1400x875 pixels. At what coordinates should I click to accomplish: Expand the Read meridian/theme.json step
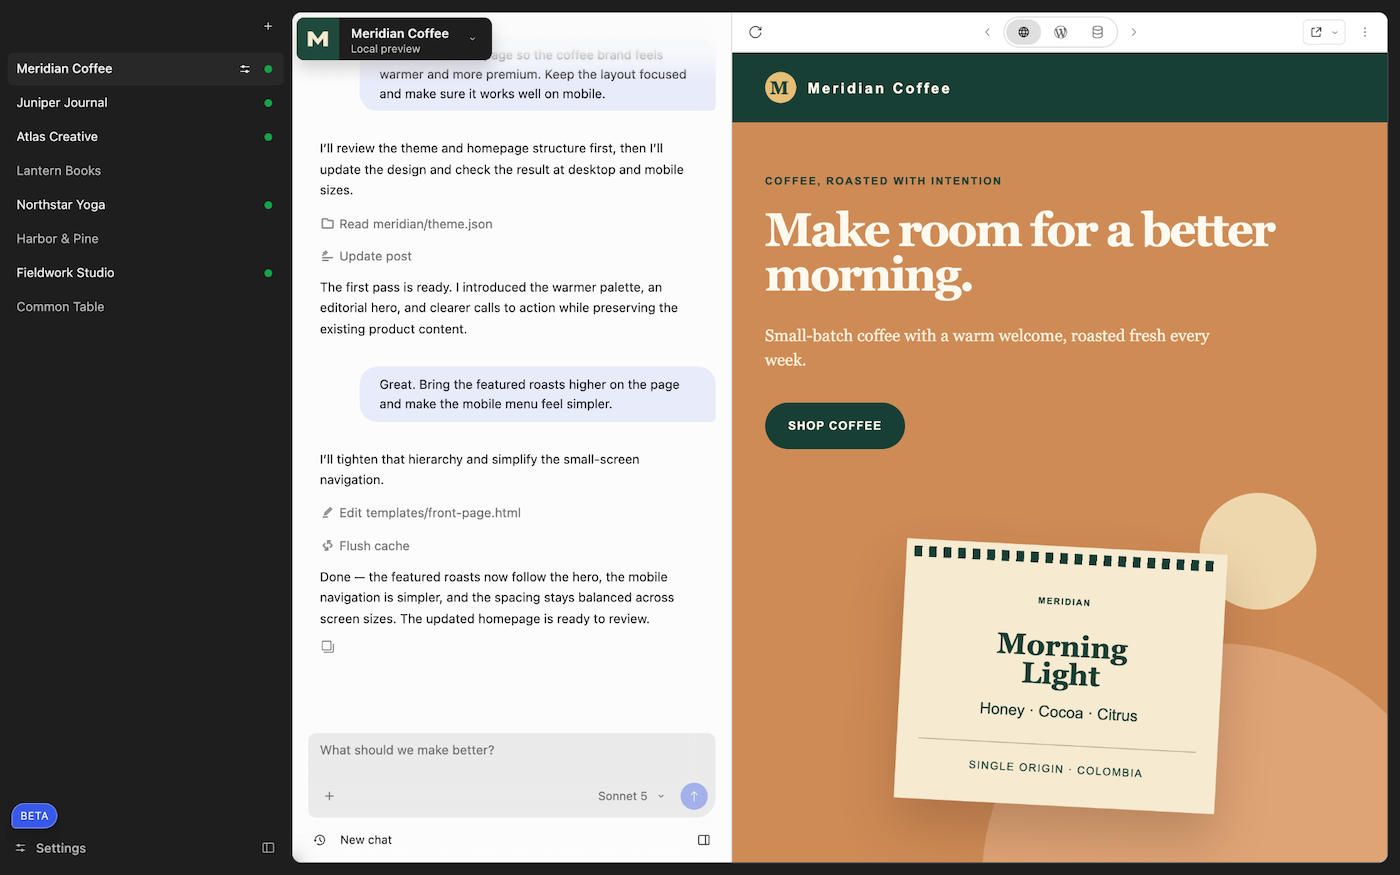pos(406,224)
